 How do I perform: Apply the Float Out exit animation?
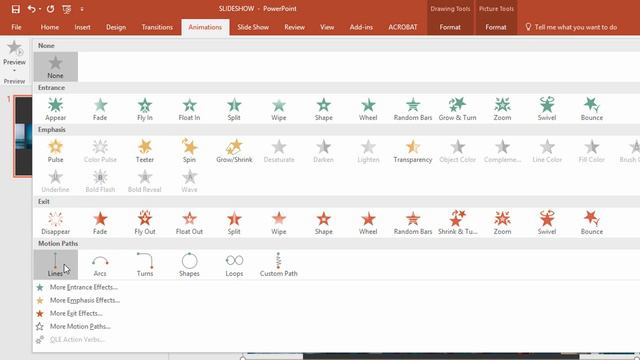(x=189, y=223)
